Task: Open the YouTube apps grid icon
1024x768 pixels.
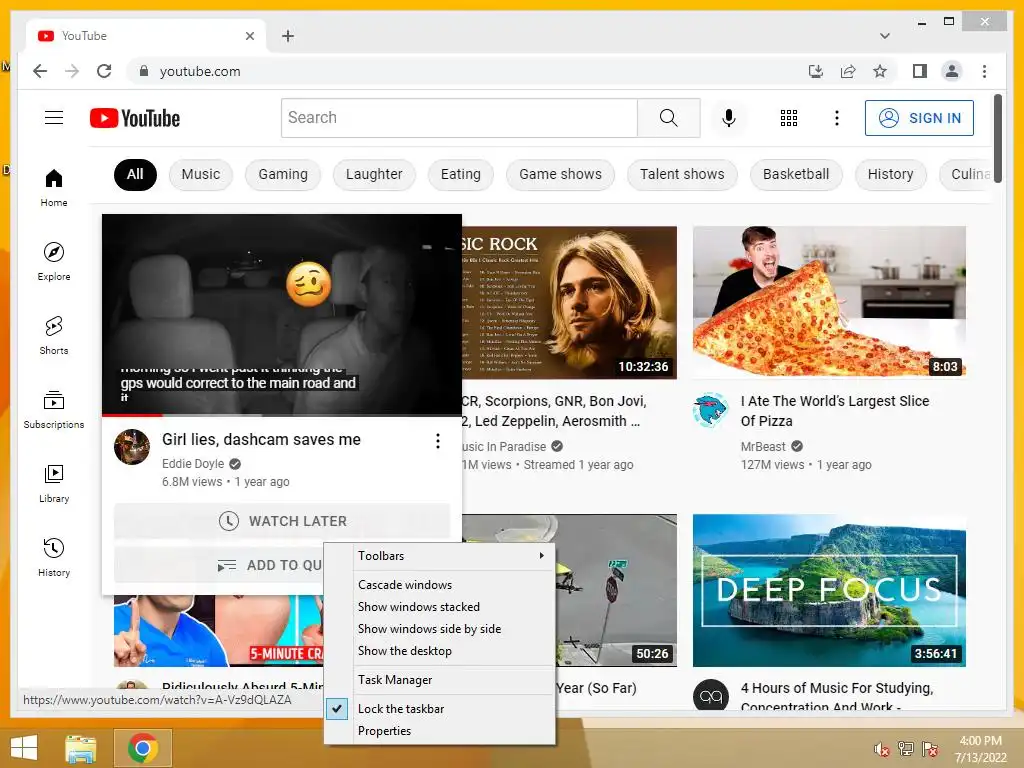Action: 788,118
